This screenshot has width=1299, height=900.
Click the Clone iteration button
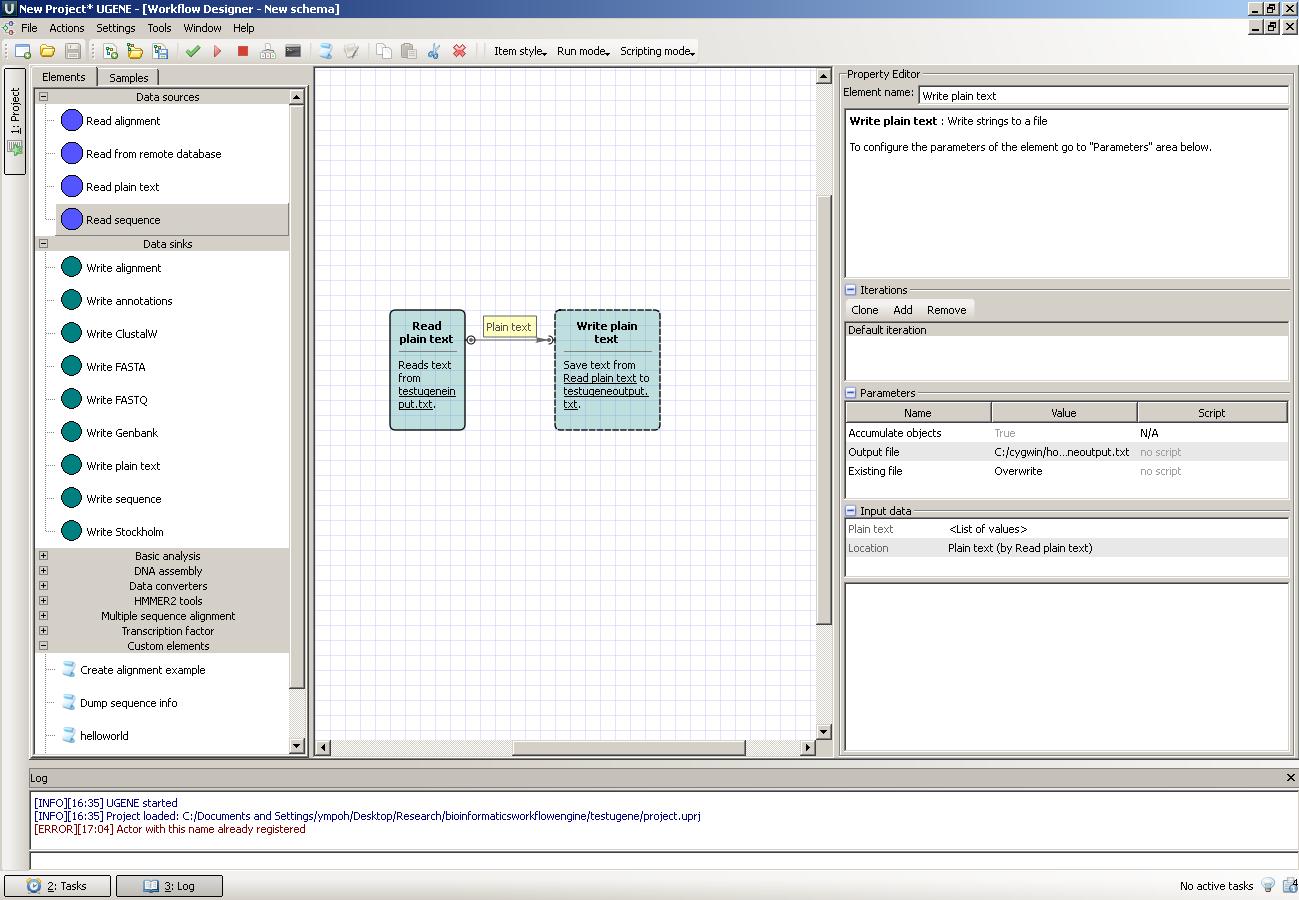point(864,310)
